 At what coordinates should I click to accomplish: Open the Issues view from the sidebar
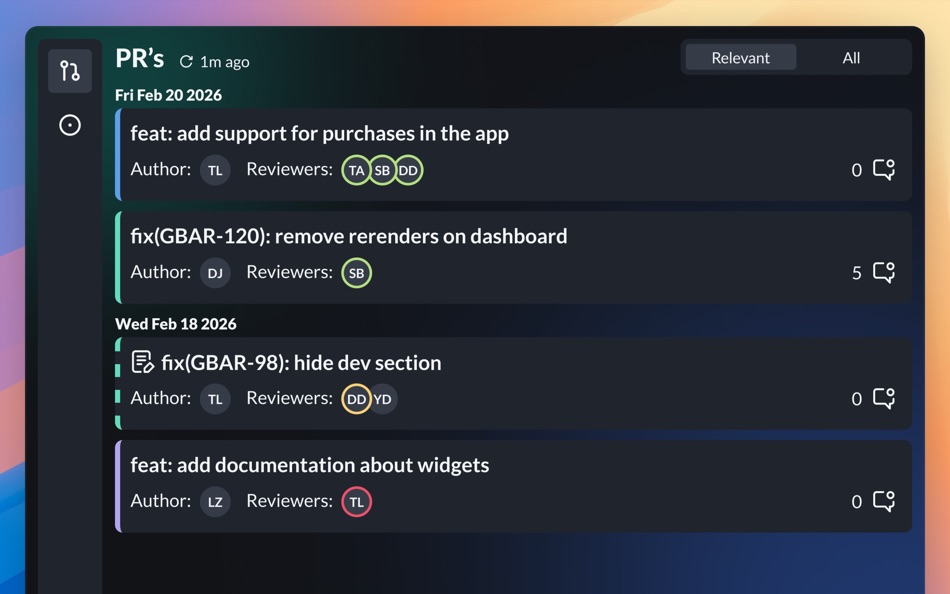69,124
